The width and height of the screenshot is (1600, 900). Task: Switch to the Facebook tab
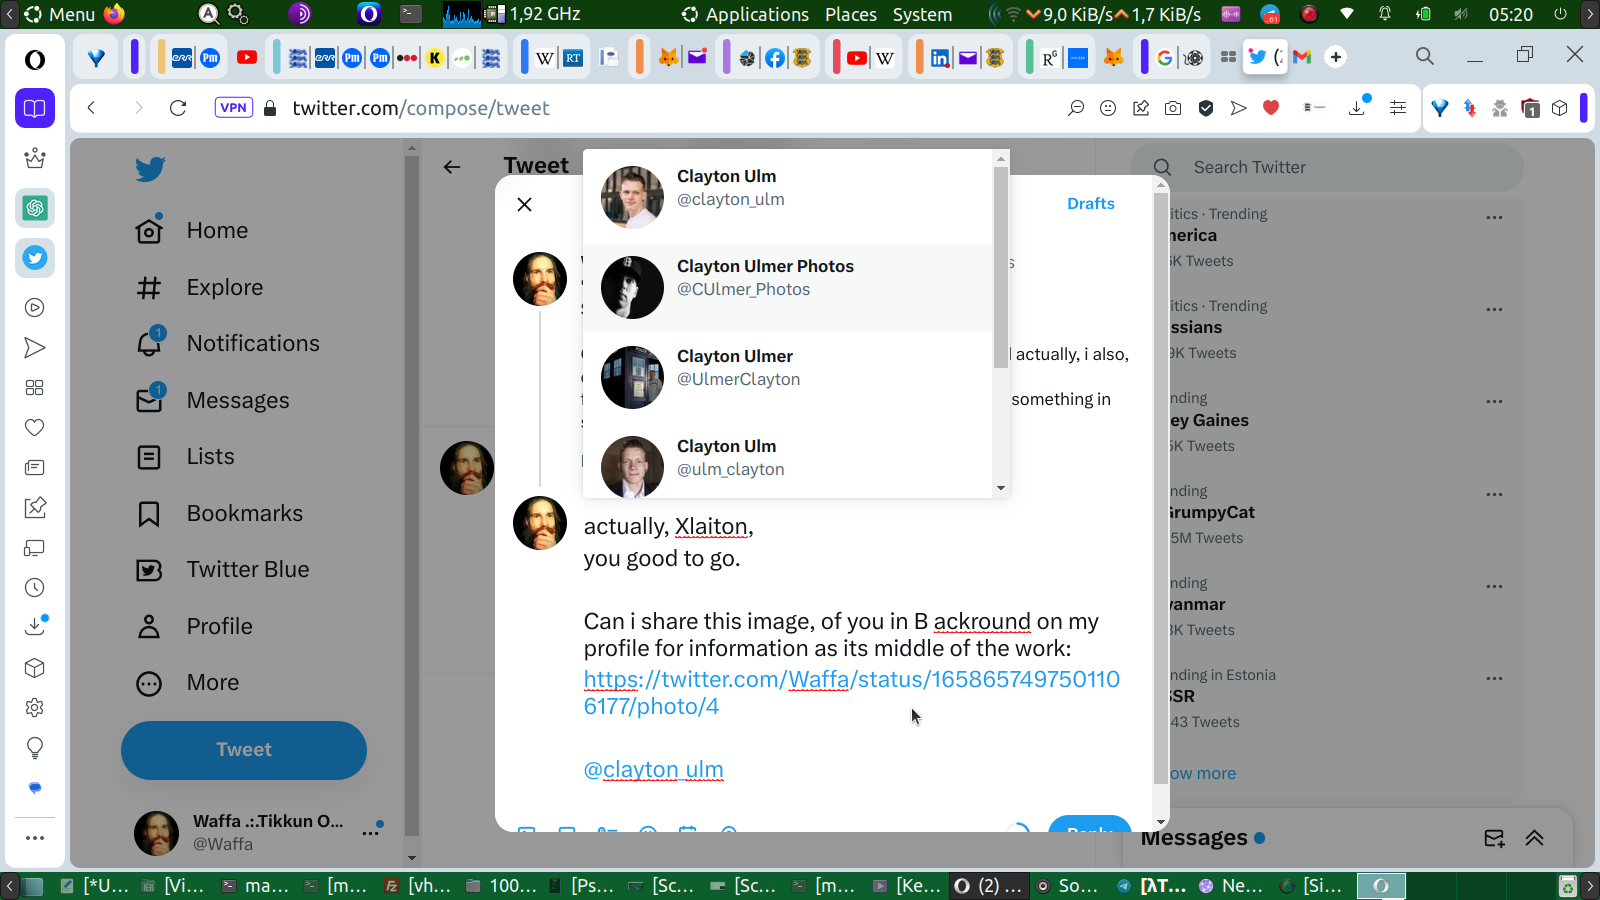click(775, 58)
